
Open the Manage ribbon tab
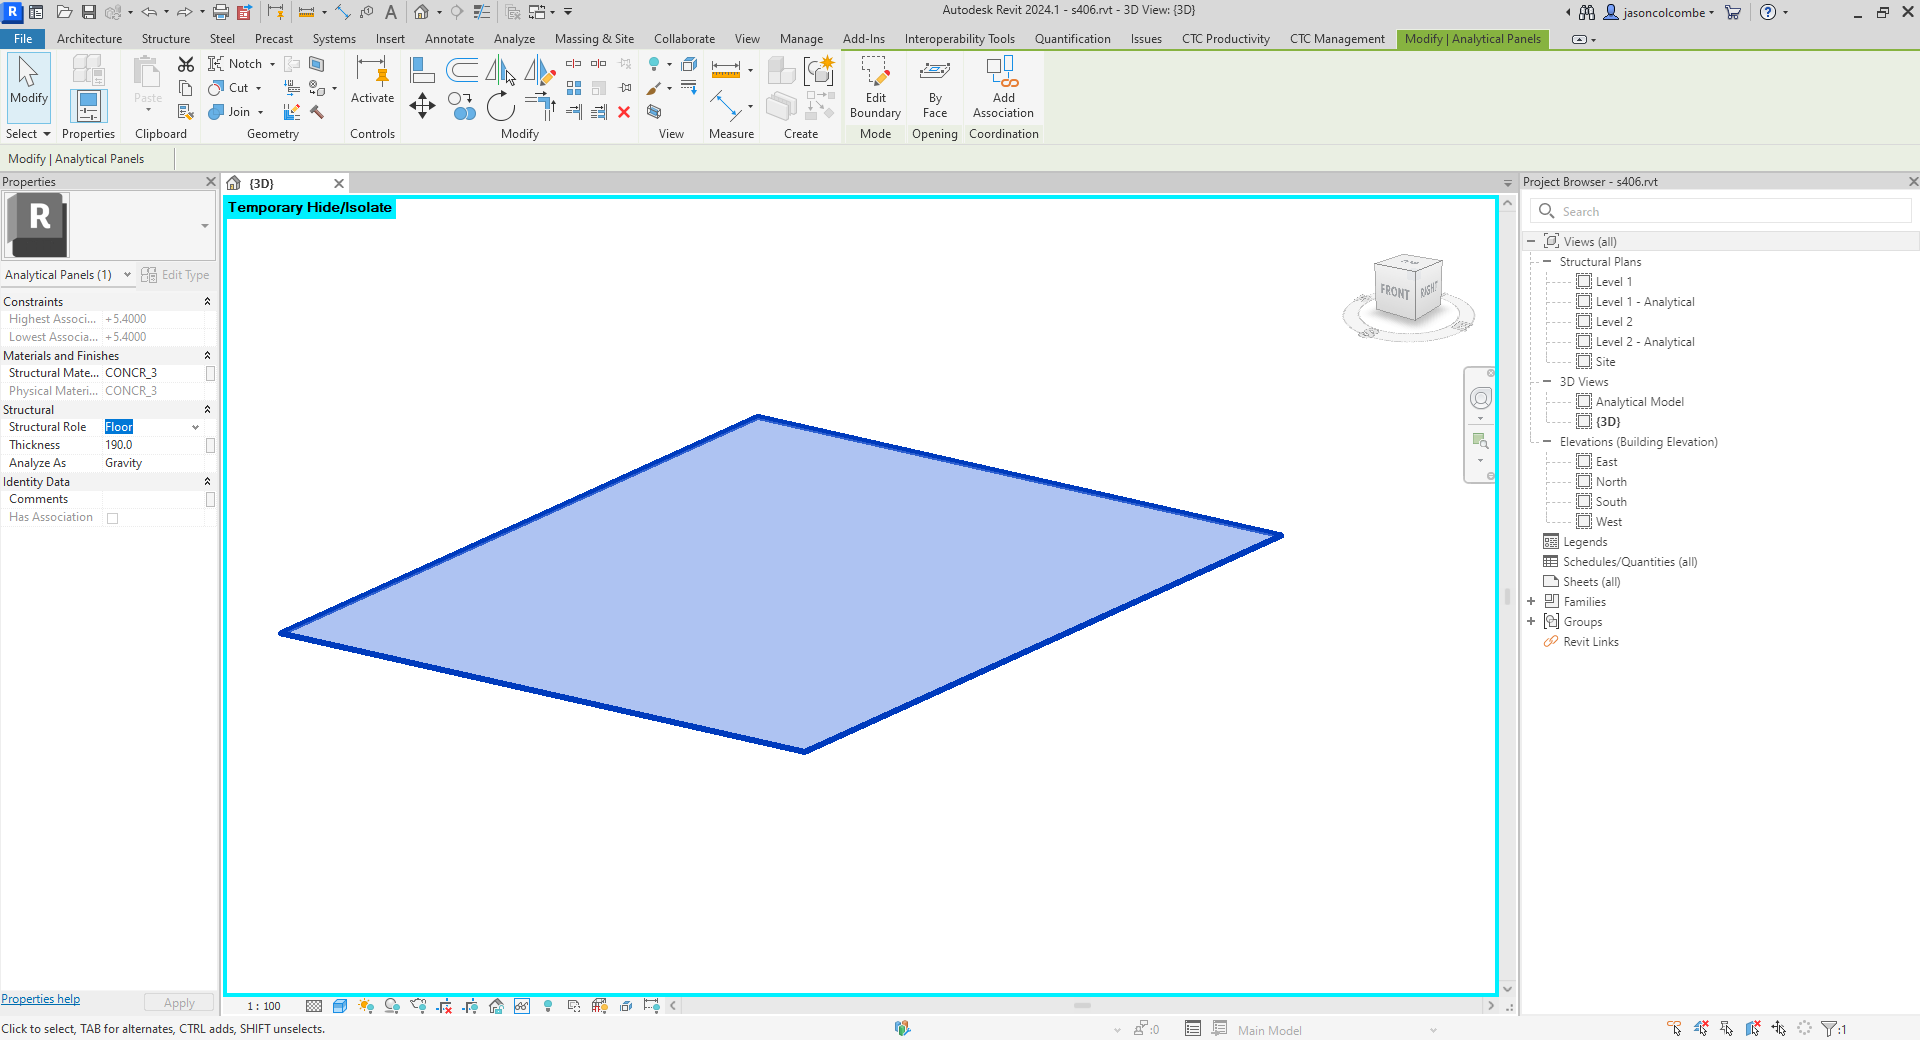pos(801,39)
